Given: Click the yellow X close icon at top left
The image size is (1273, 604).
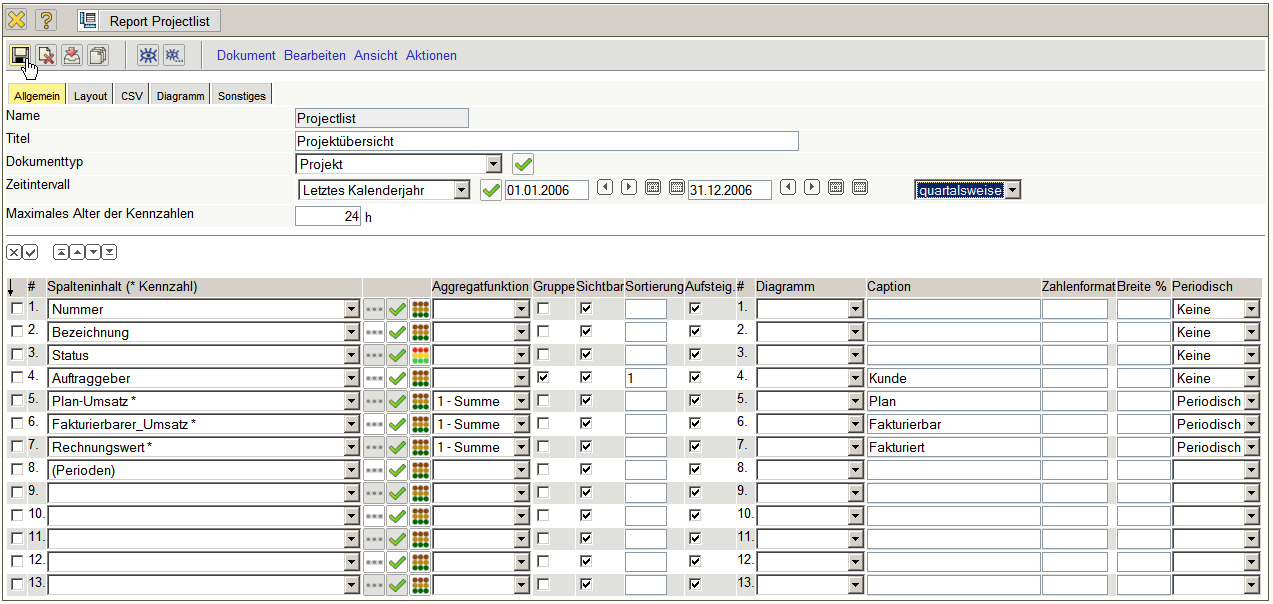Looking at the screenshot, I should click(x=17, y=20).
